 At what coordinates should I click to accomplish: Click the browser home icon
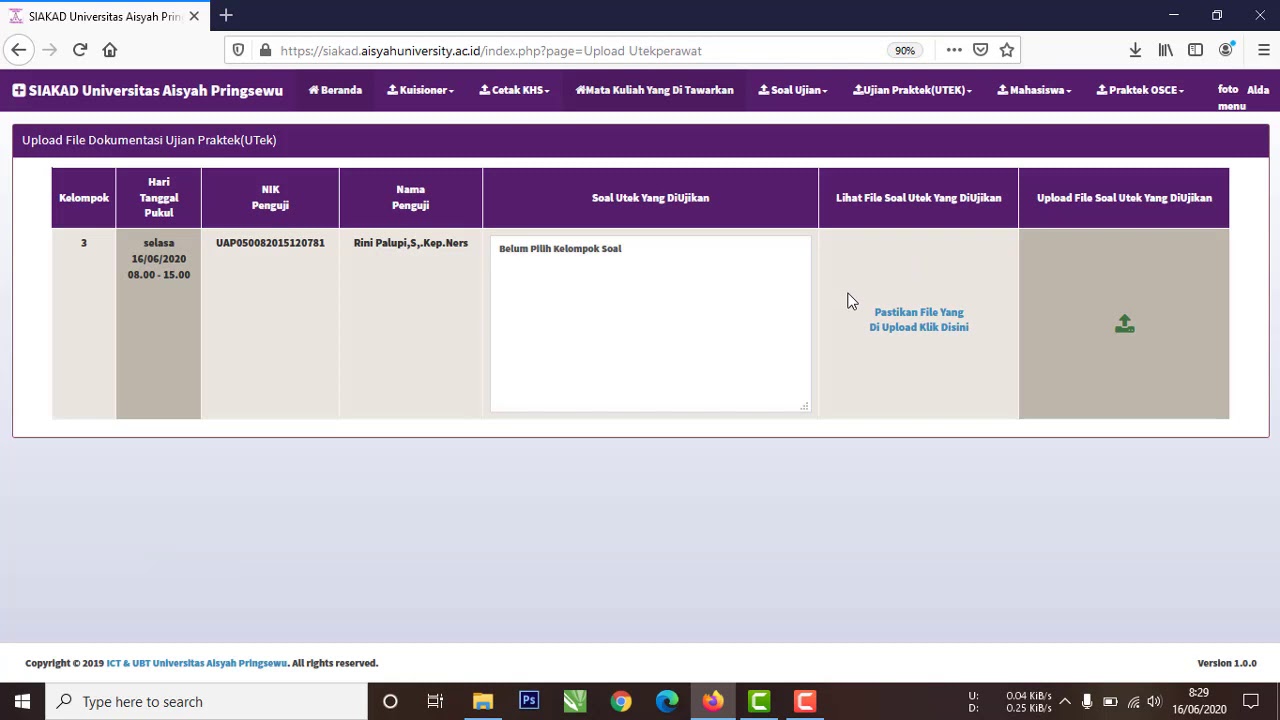tap(110, 50)
